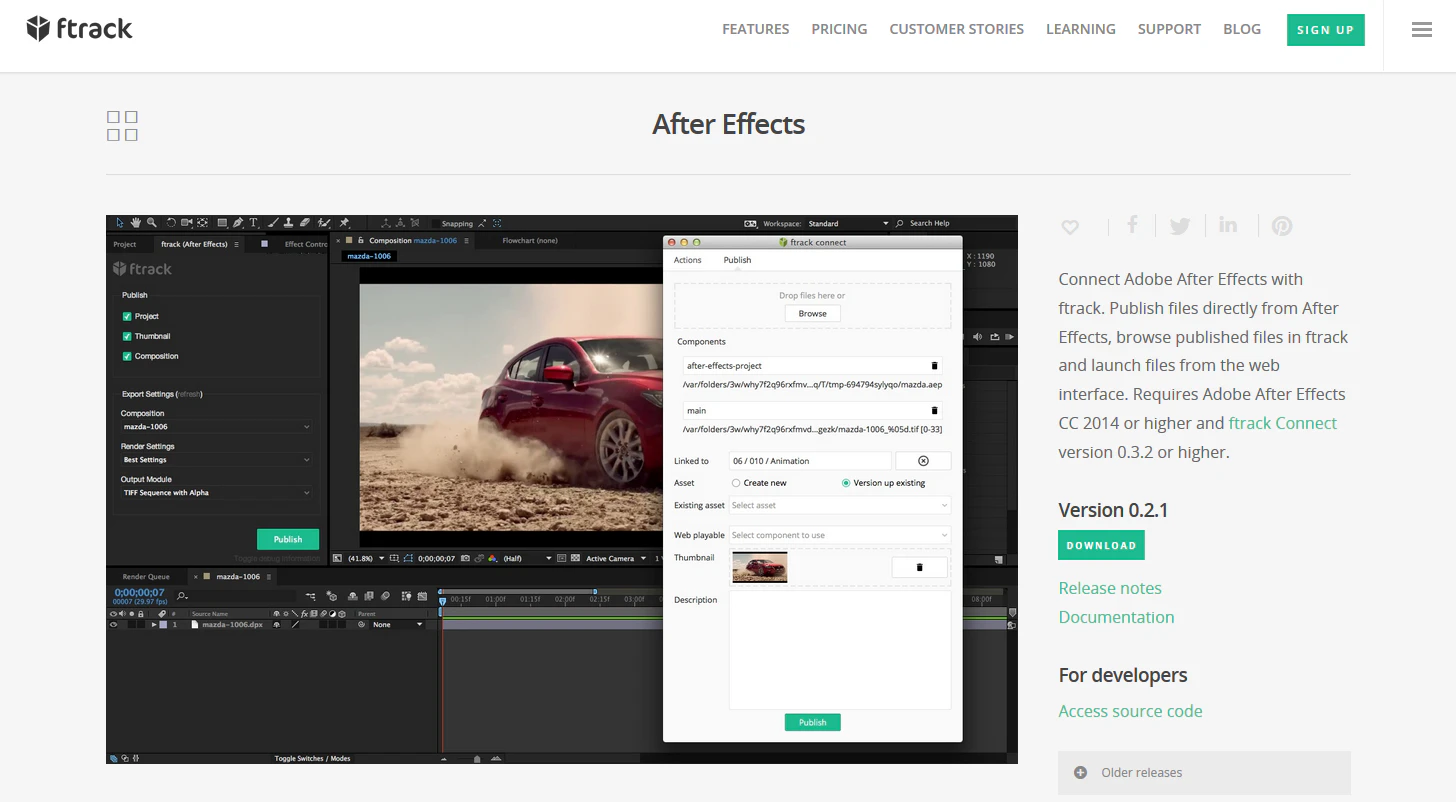
Task: Click the DOWNLOAD button under Version 0.2.1
Action: point(1101,545)
